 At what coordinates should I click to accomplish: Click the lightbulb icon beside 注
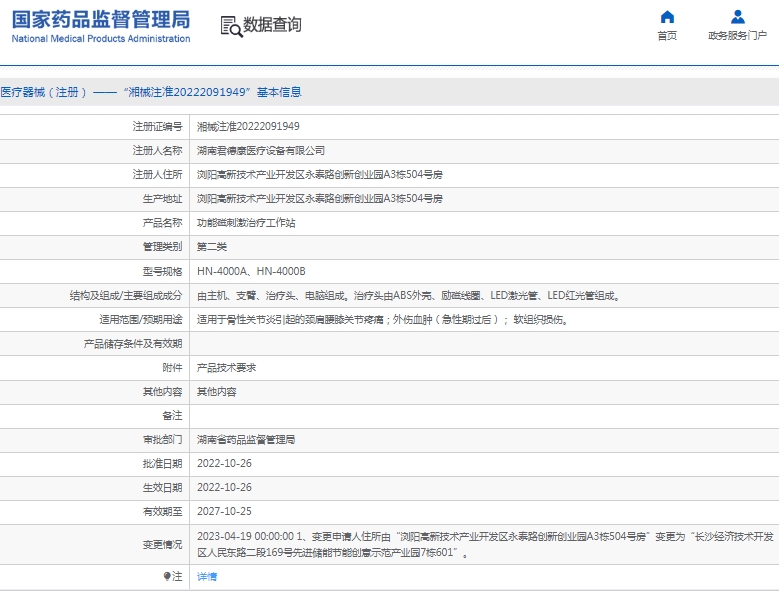click(x=166, y=577)
